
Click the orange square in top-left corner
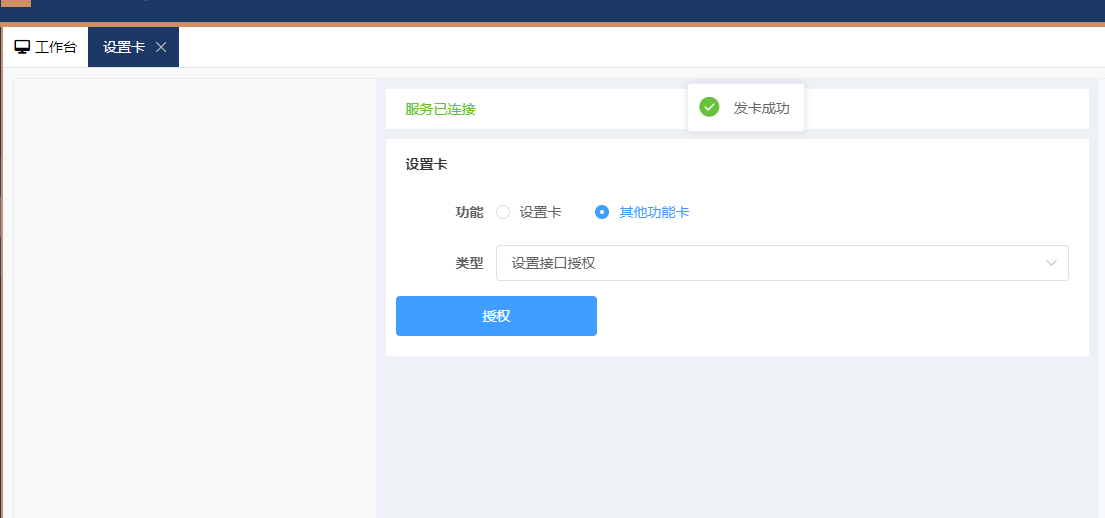click(x=15, y=3)
